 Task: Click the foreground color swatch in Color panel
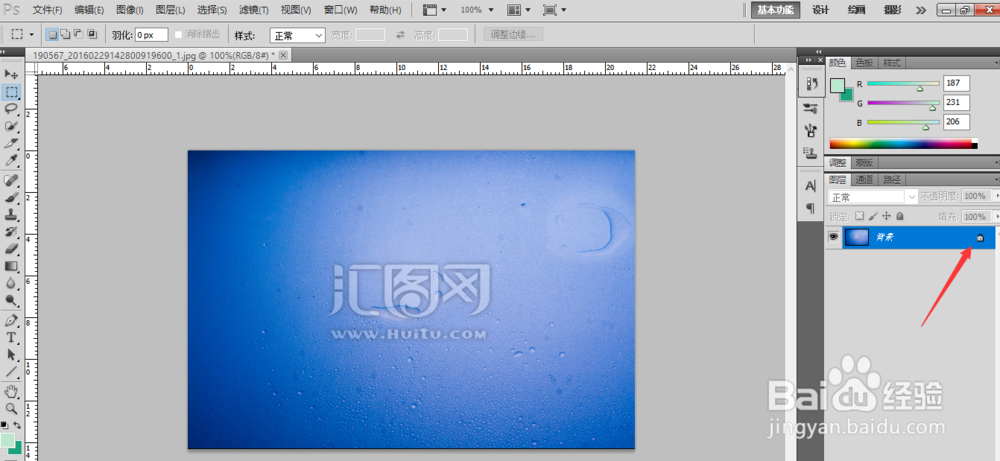click(x=837, y=85)
